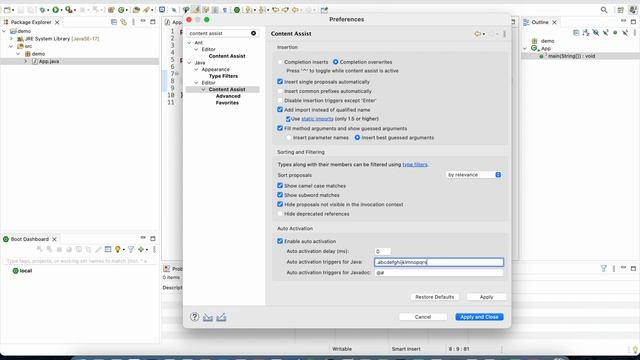This screenshot has width=640, height=360.
Task: Open the Search magnifier in Eclipse toolbar
Action: click(x=604, y=10)
